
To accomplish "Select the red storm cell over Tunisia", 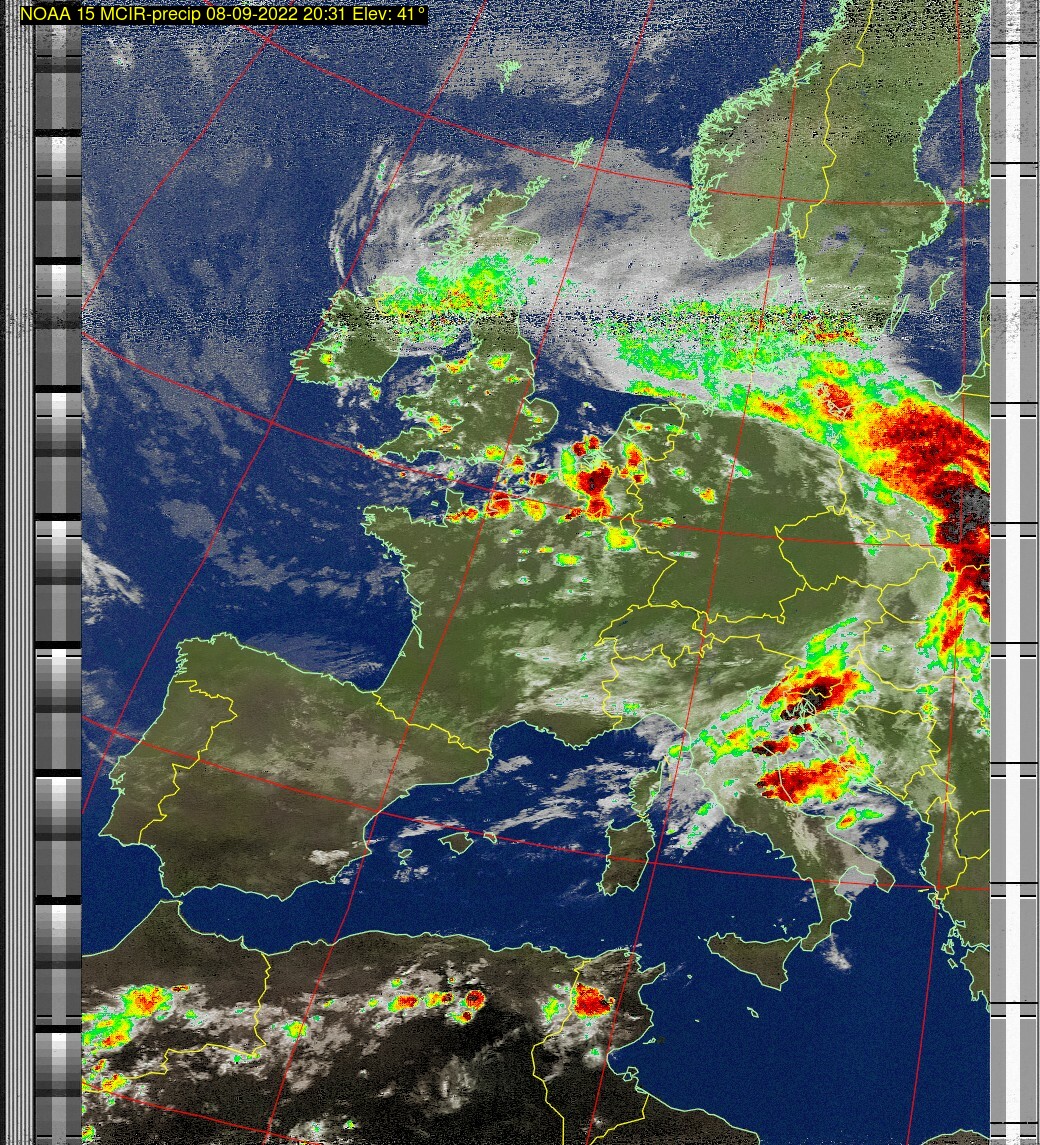I will tap(591, 999).
